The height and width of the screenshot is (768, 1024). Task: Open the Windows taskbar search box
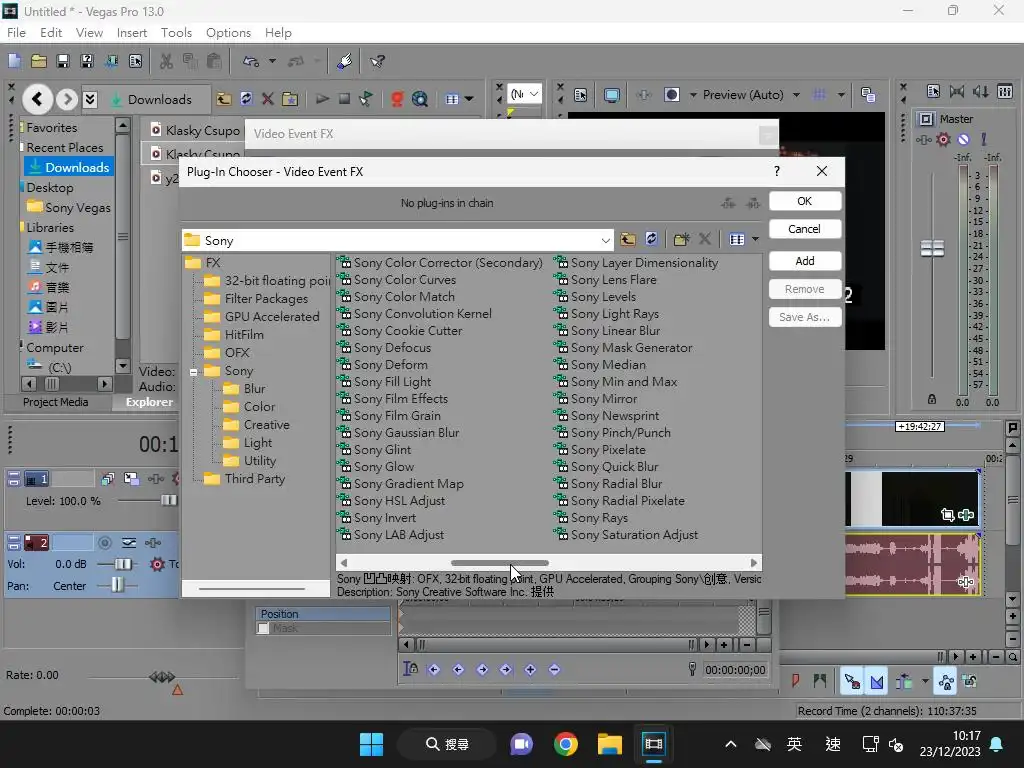pos(447,744)
